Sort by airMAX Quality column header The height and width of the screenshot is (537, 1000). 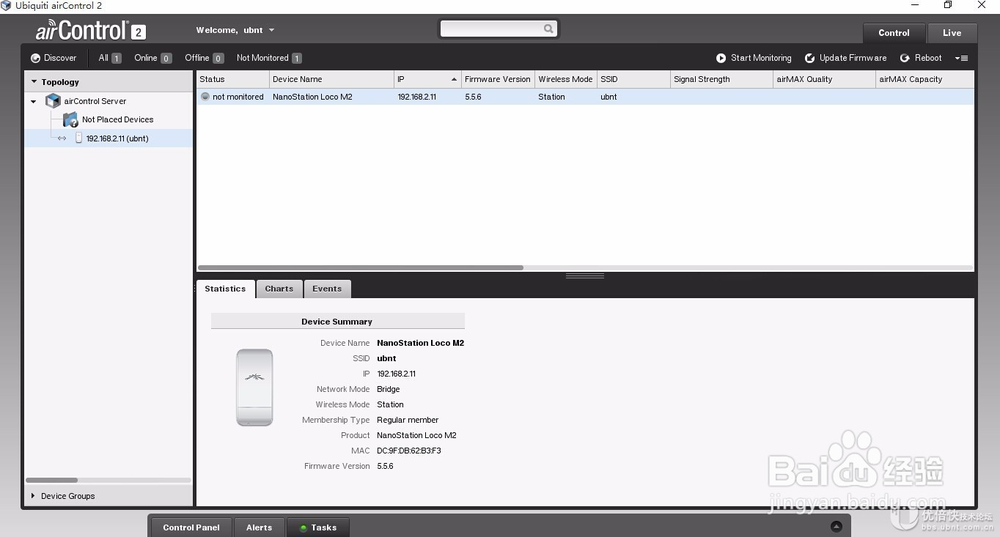pyautogui.click(x=824, y=79)
